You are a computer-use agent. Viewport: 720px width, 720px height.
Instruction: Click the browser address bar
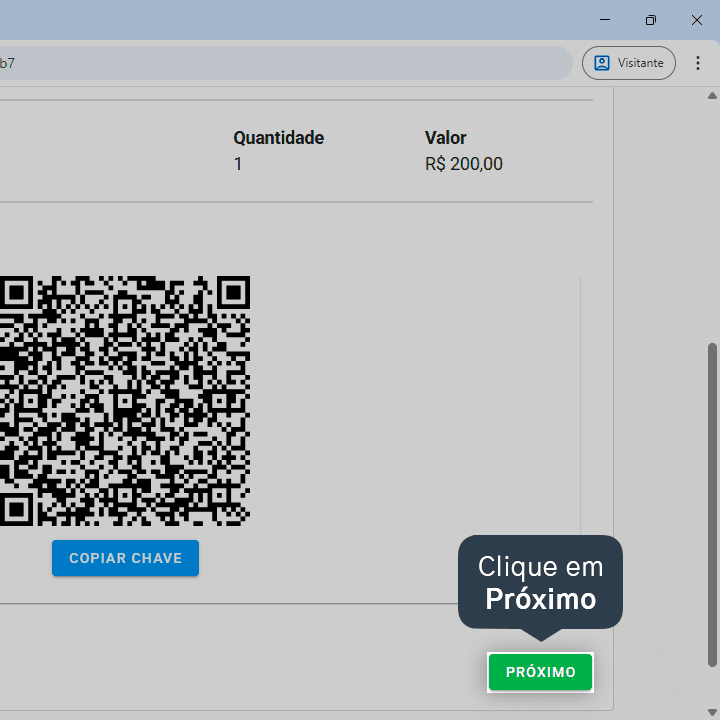tap(285, 63)
